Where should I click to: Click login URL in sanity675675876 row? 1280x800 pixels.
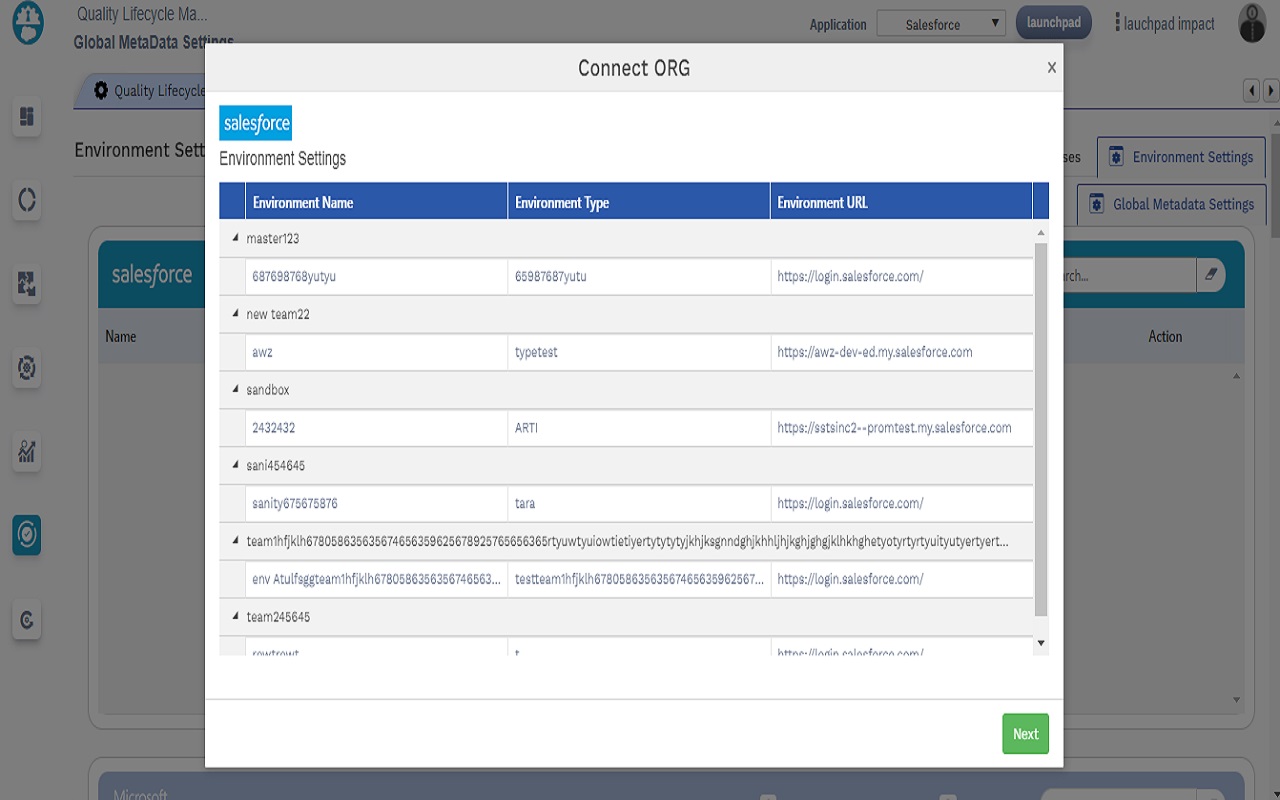902,504
